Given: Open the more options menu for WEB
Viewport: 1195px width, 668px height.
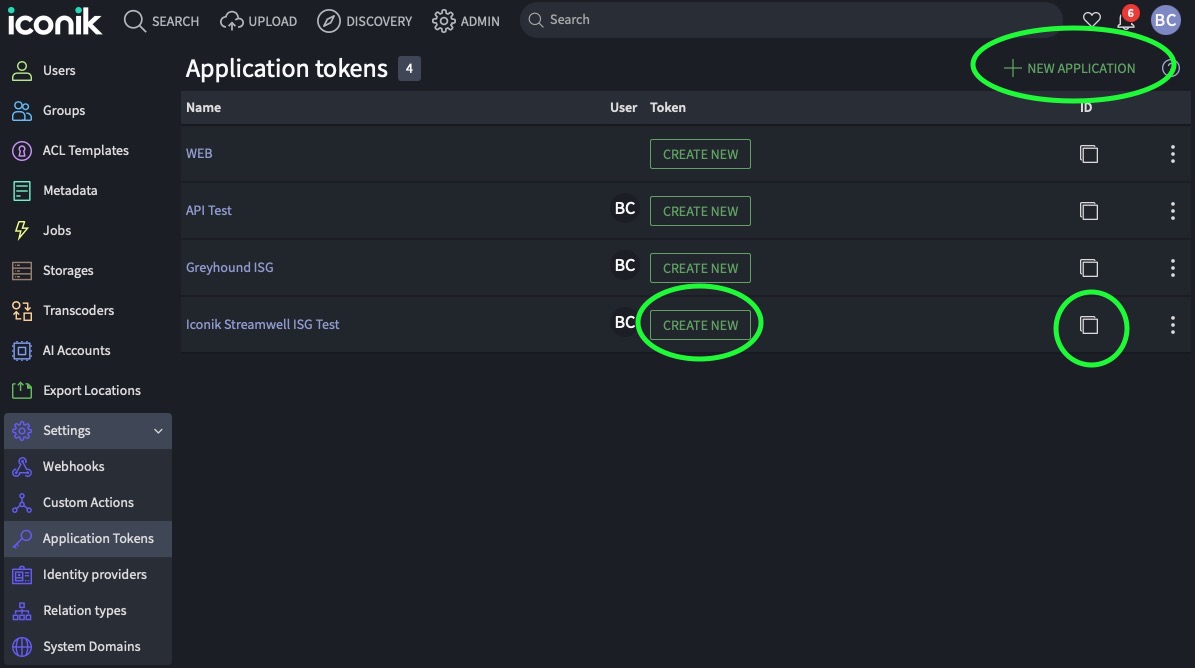Looking at the screenshot, I should click(x=1172, y=154).
